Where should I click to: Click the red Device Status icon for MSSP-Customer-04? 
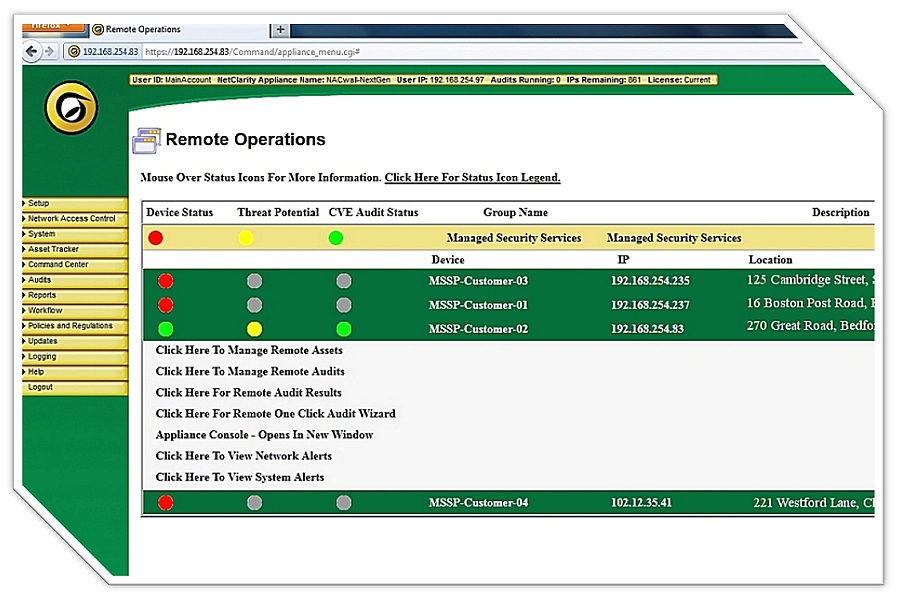166,503
